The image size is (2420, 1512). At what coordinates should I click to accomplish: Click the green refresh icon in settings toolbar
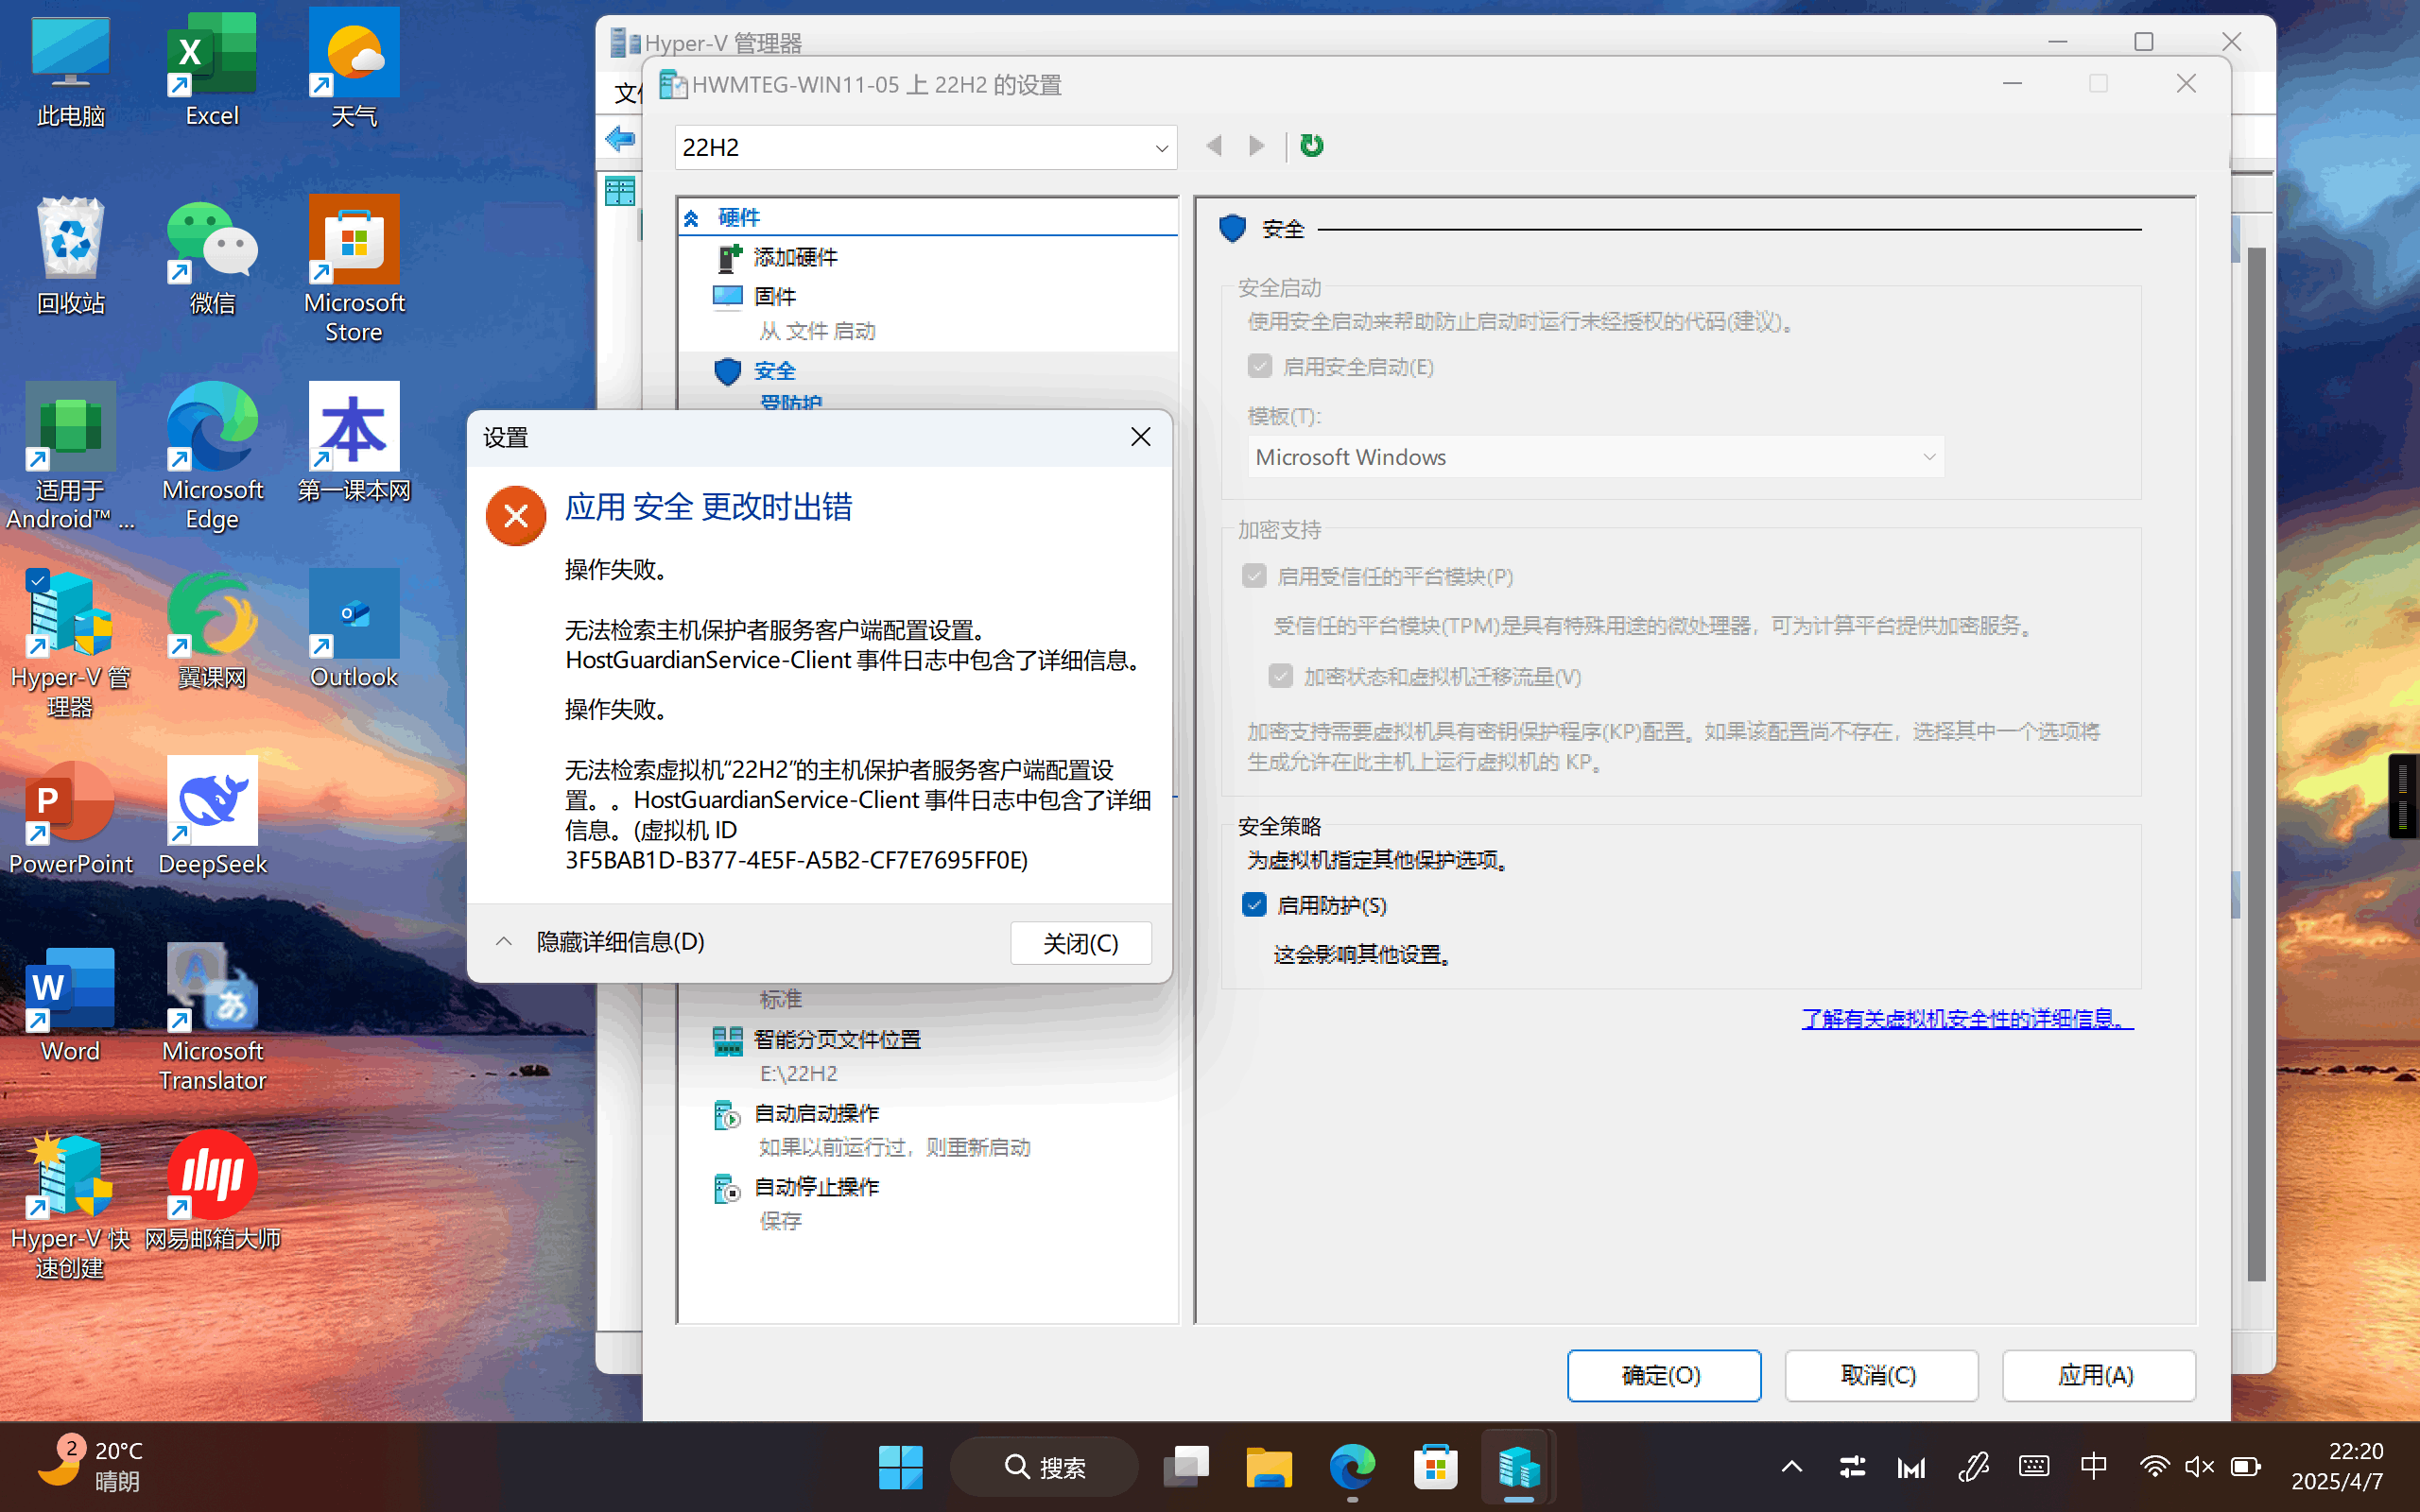coord(1311,146)
